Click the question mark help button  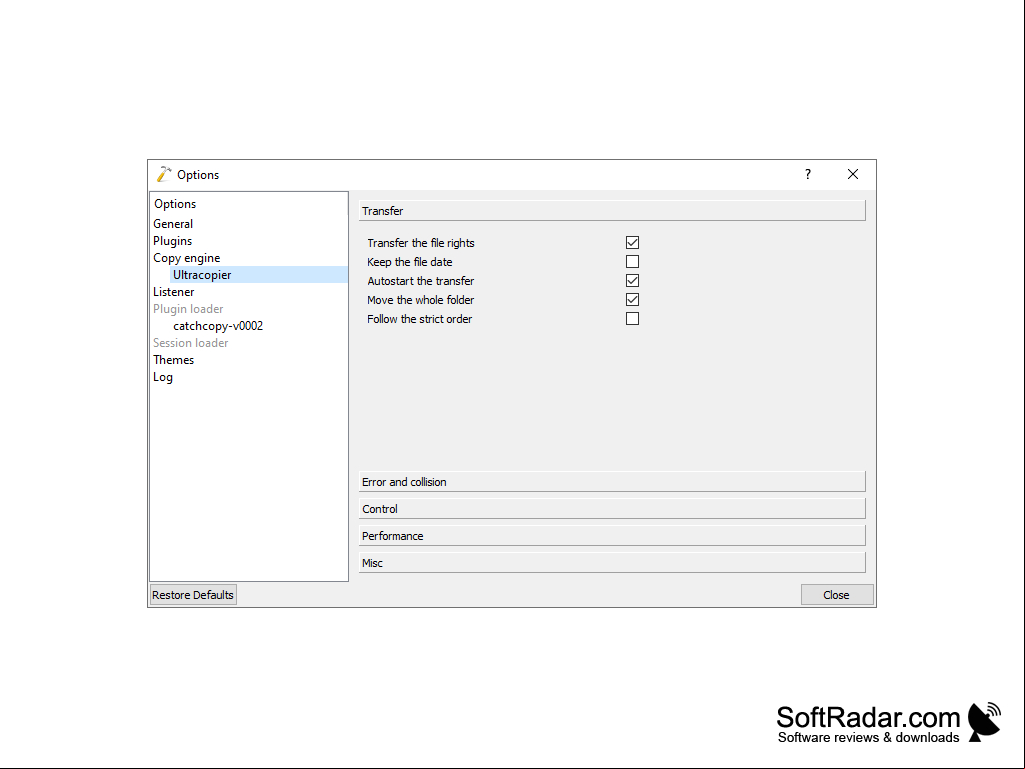808,174
